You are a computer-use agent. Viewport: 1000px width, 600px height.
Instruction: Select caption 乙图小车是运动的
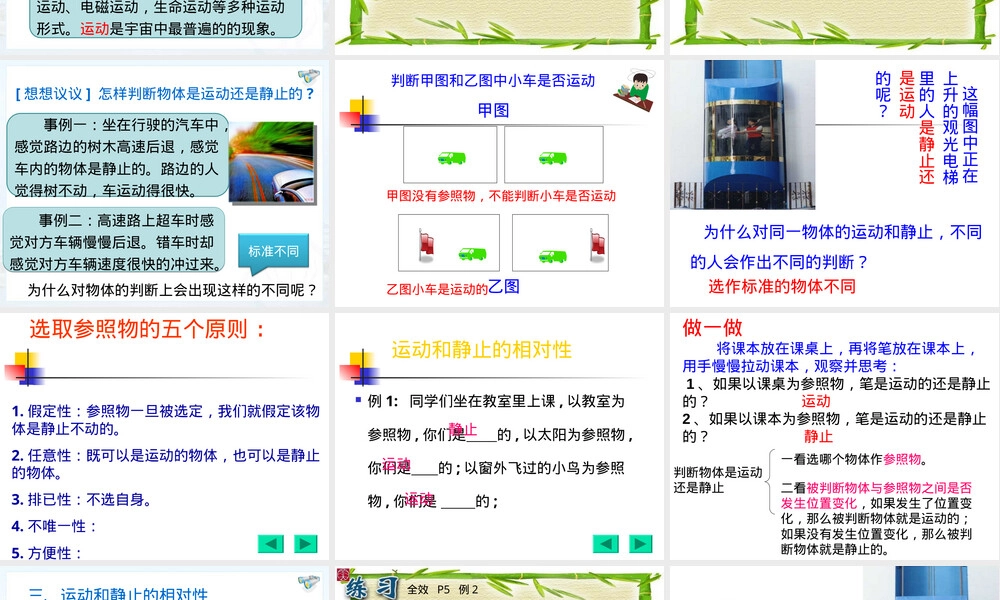437,289
